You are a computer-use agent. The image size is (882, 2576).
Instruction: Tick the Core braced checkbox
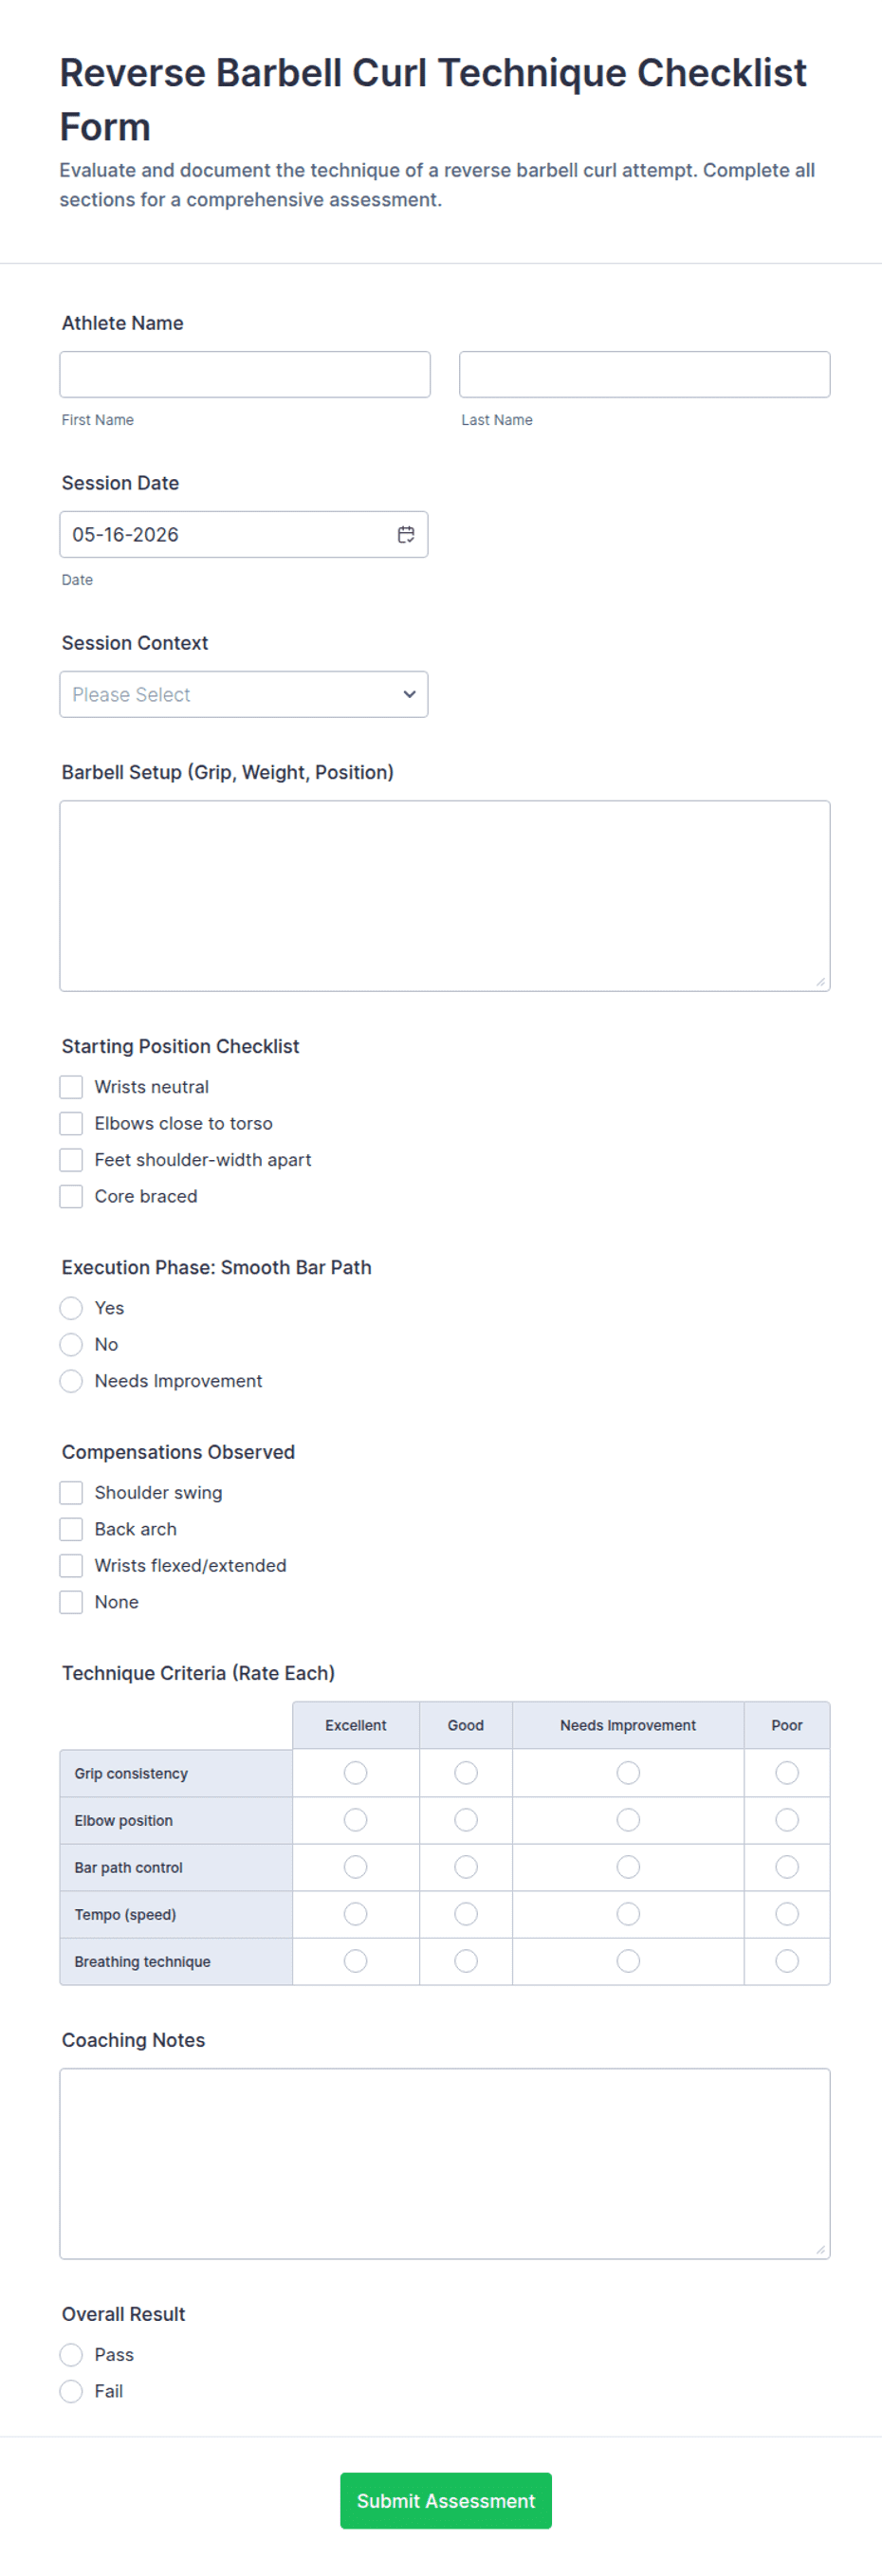coord(71,1196)
